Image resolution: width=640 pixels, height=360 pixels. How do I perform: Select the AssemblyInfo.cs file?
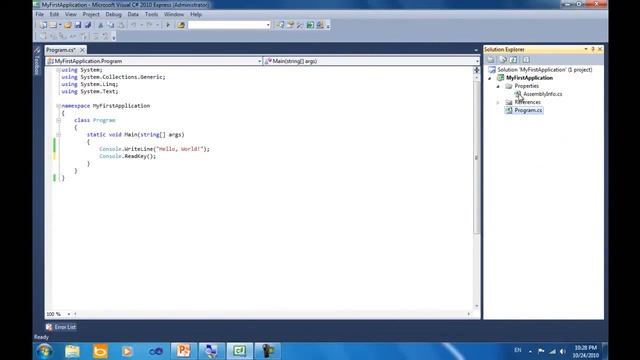click(538, 94)
